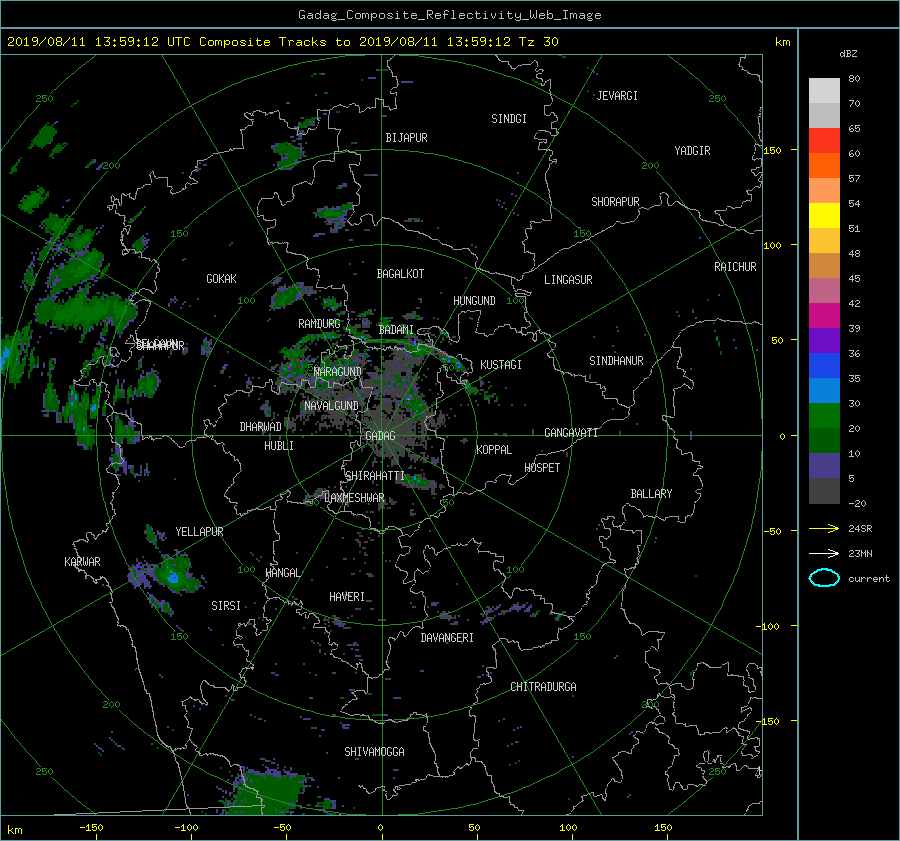Select the orange 60 dBZ color swatch
900x841 pixels.
(824, 165)
